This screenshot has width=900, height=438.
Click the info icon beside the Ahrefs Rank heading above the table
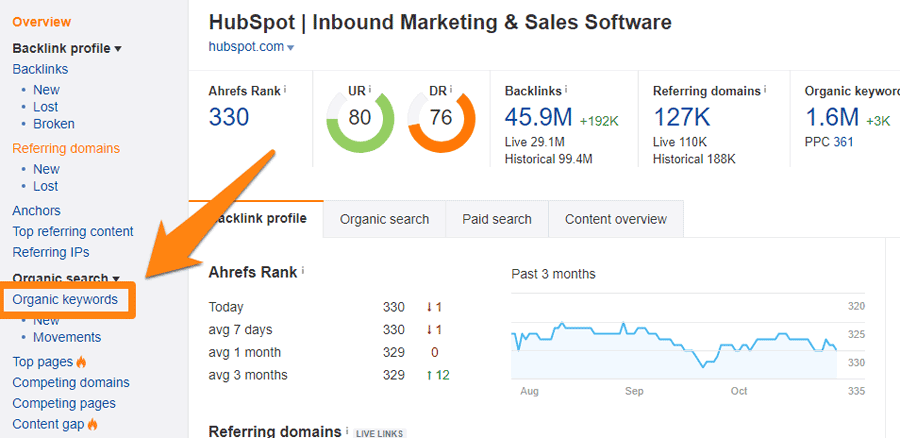pos(303,270)
